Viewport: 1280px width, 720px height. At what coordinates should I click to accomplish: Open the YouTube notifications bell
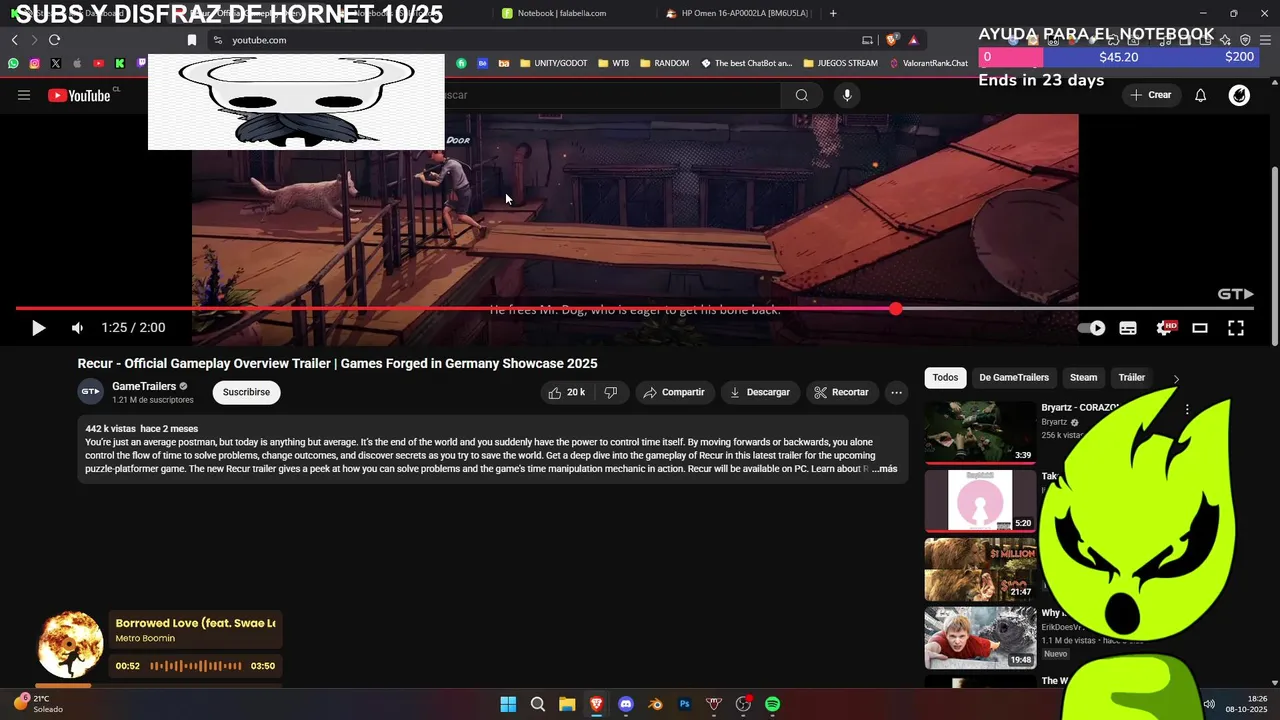1200,95
